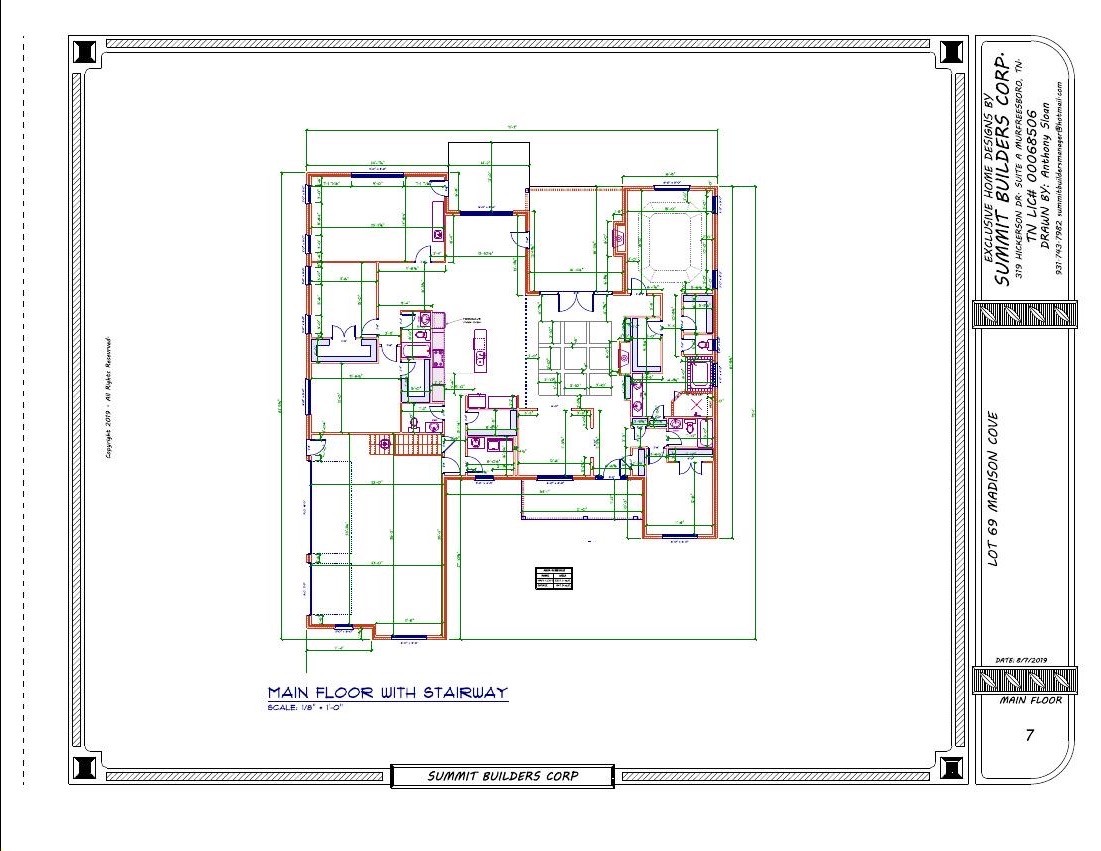The image size is (1101, 851).
Task: Click the MAIN FLOOR WITH STAIRWAY title
Action: pyautogui.click(x=387, y=692)
